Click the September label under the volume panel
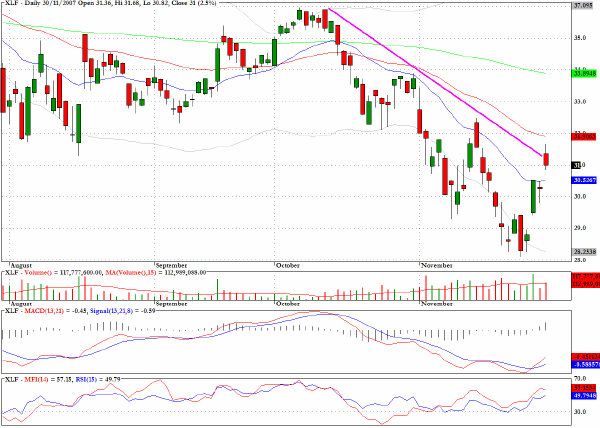 click(x=171, y=304)
